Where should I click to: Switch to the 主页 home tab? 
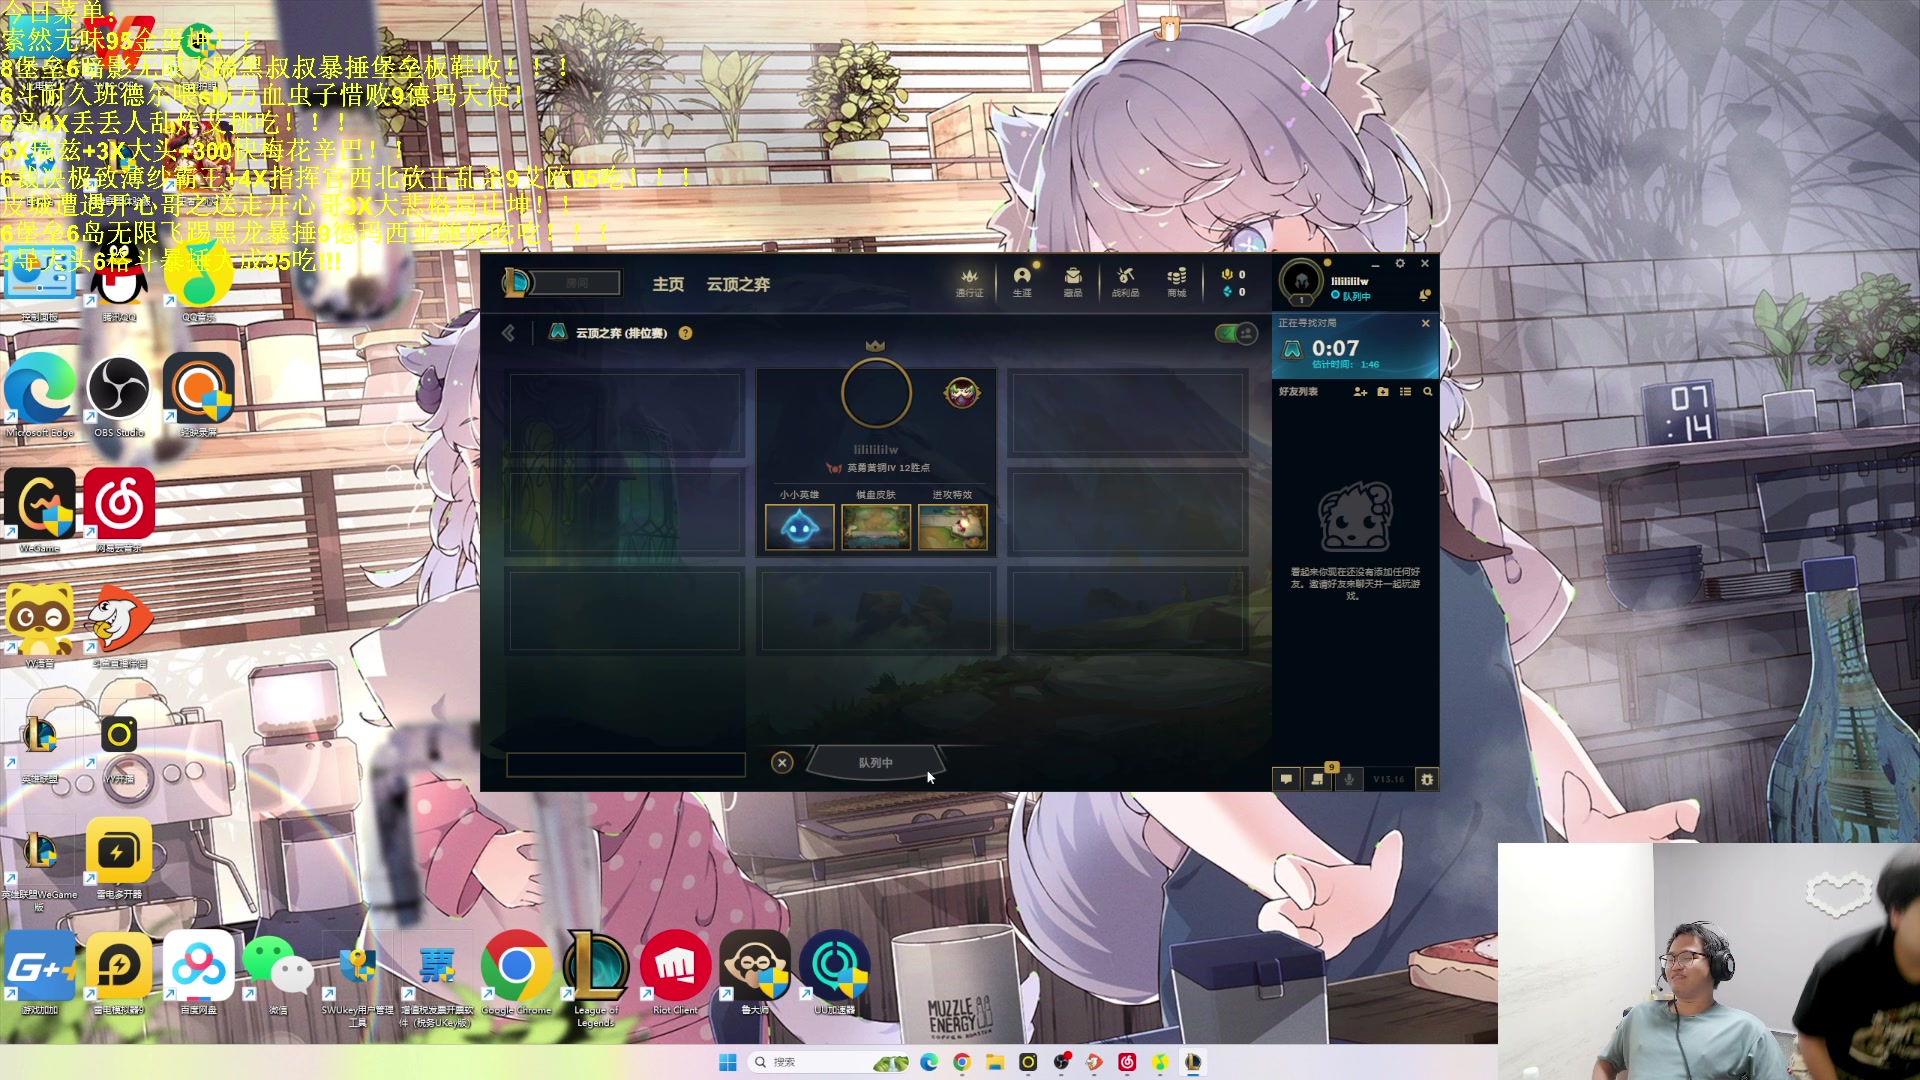[668, 284]
